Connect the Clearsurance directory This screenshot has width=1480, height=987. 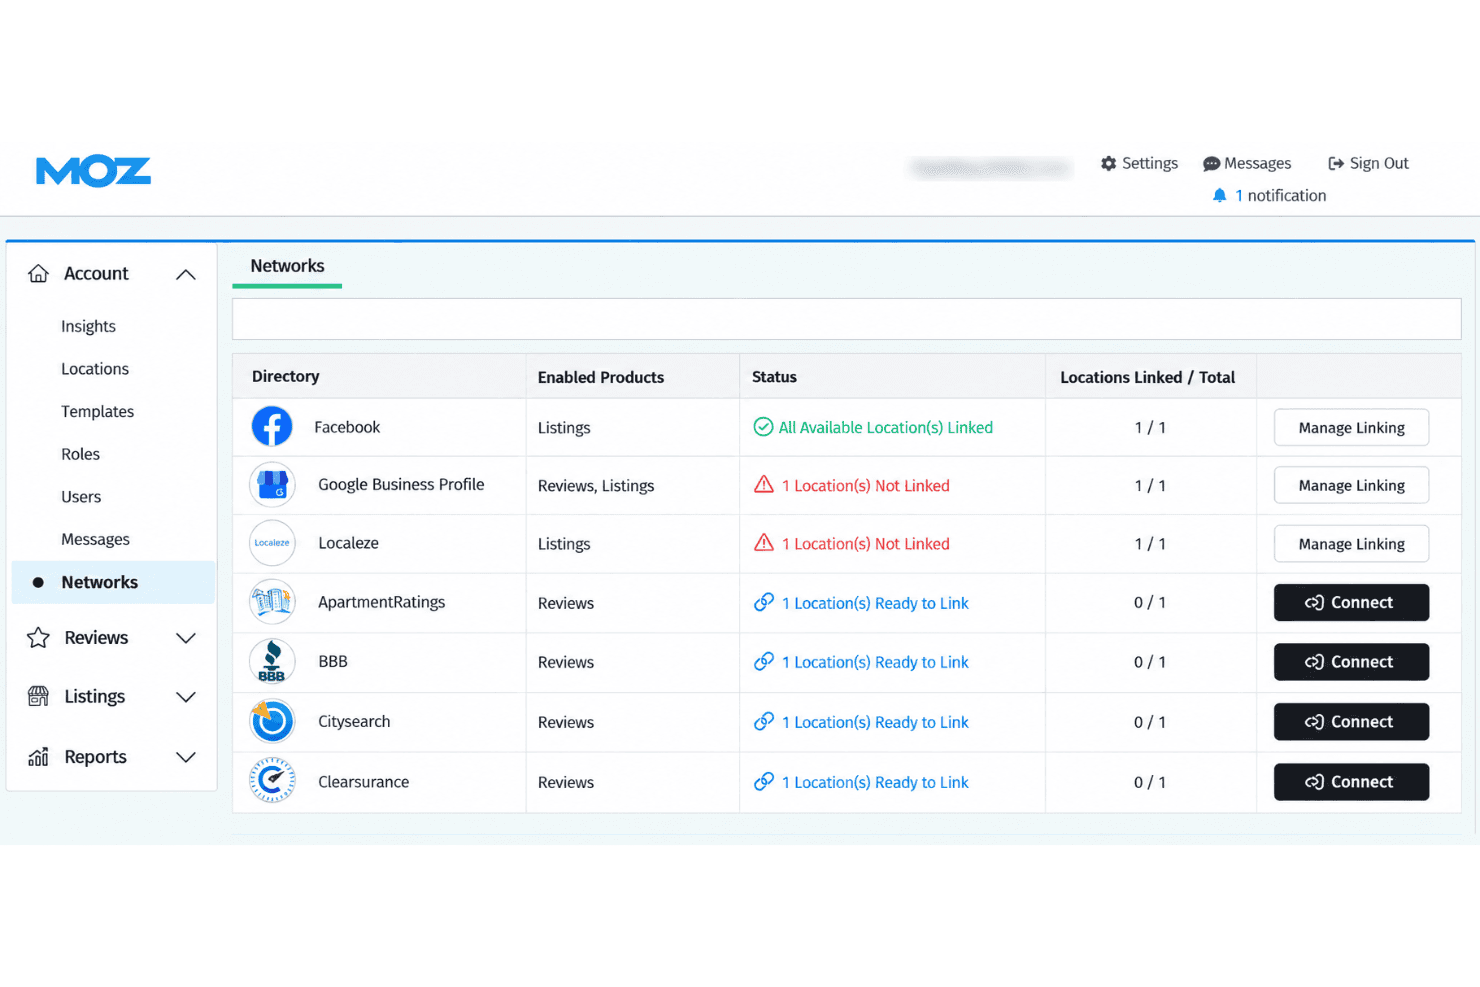(x=1351, y=782)
